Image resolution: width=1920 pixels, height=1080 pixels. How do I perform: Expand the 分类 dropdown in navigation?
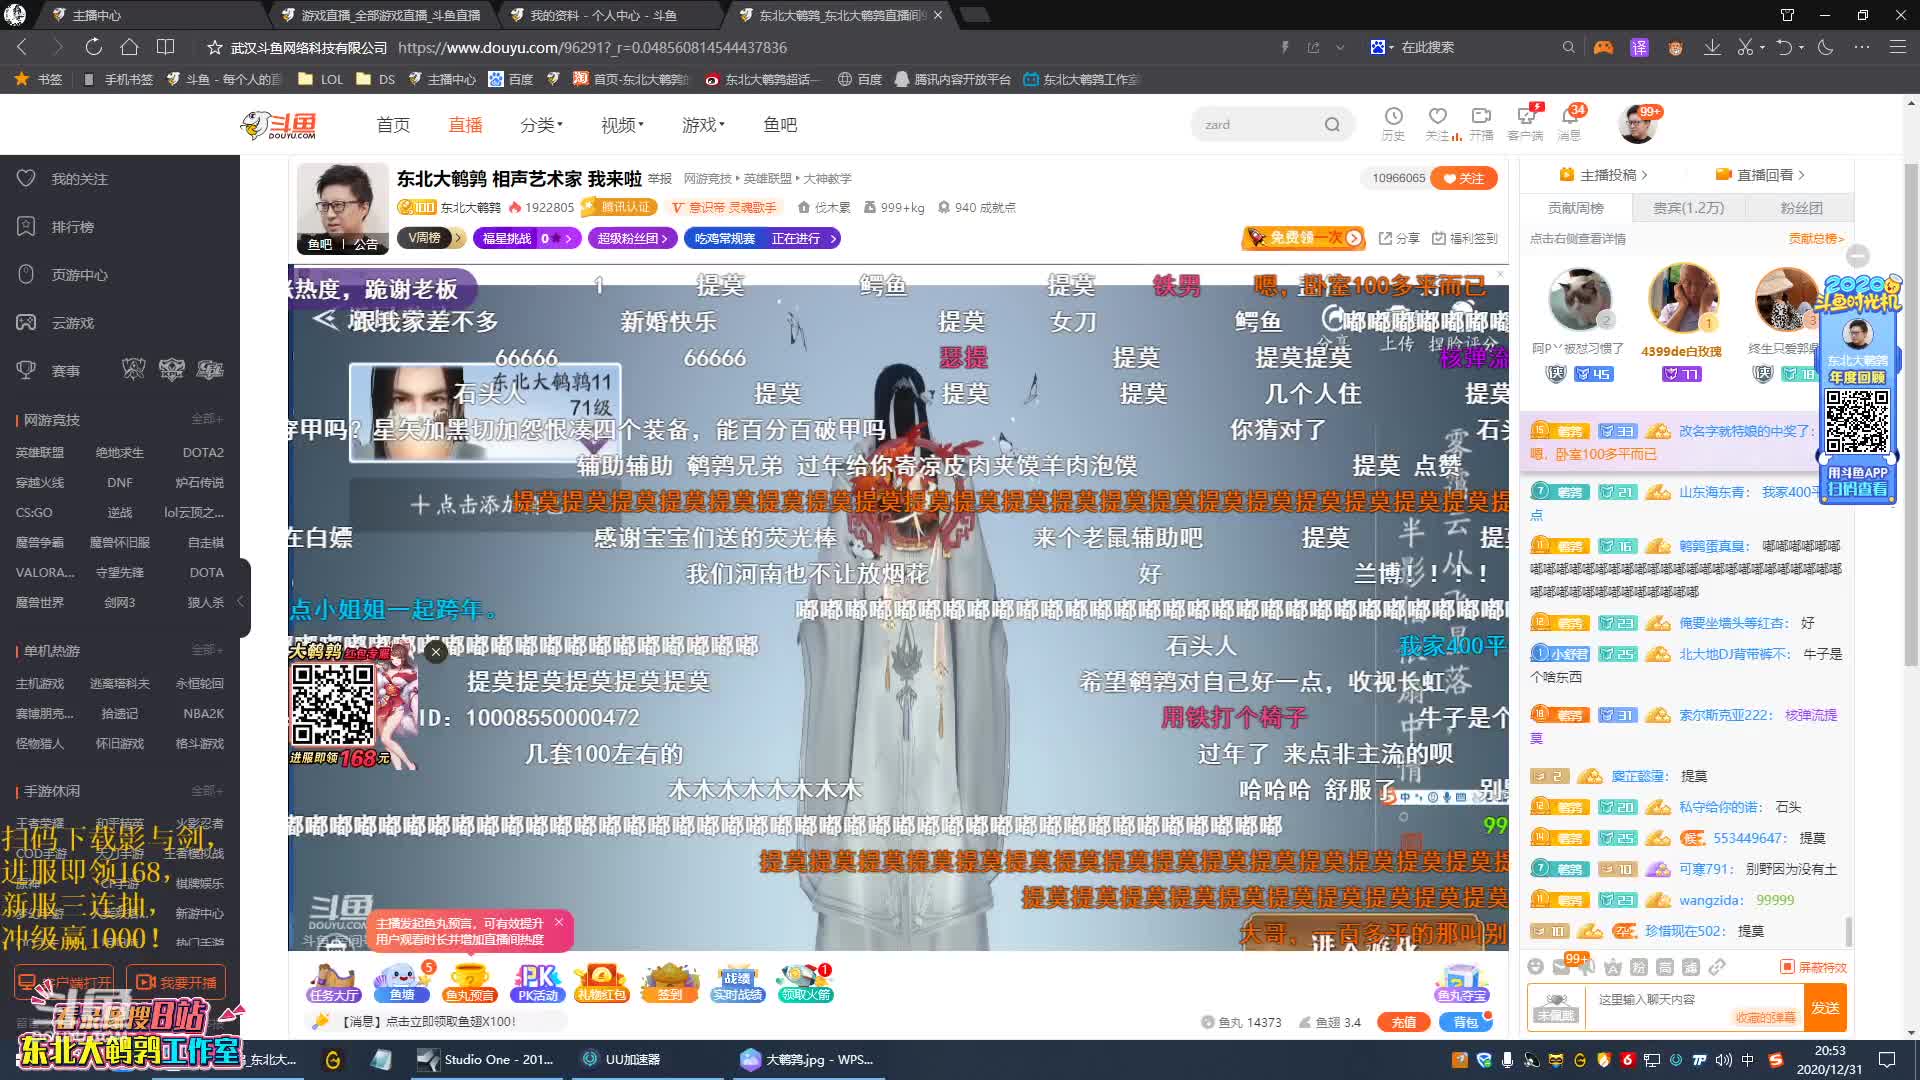[541, 125]
